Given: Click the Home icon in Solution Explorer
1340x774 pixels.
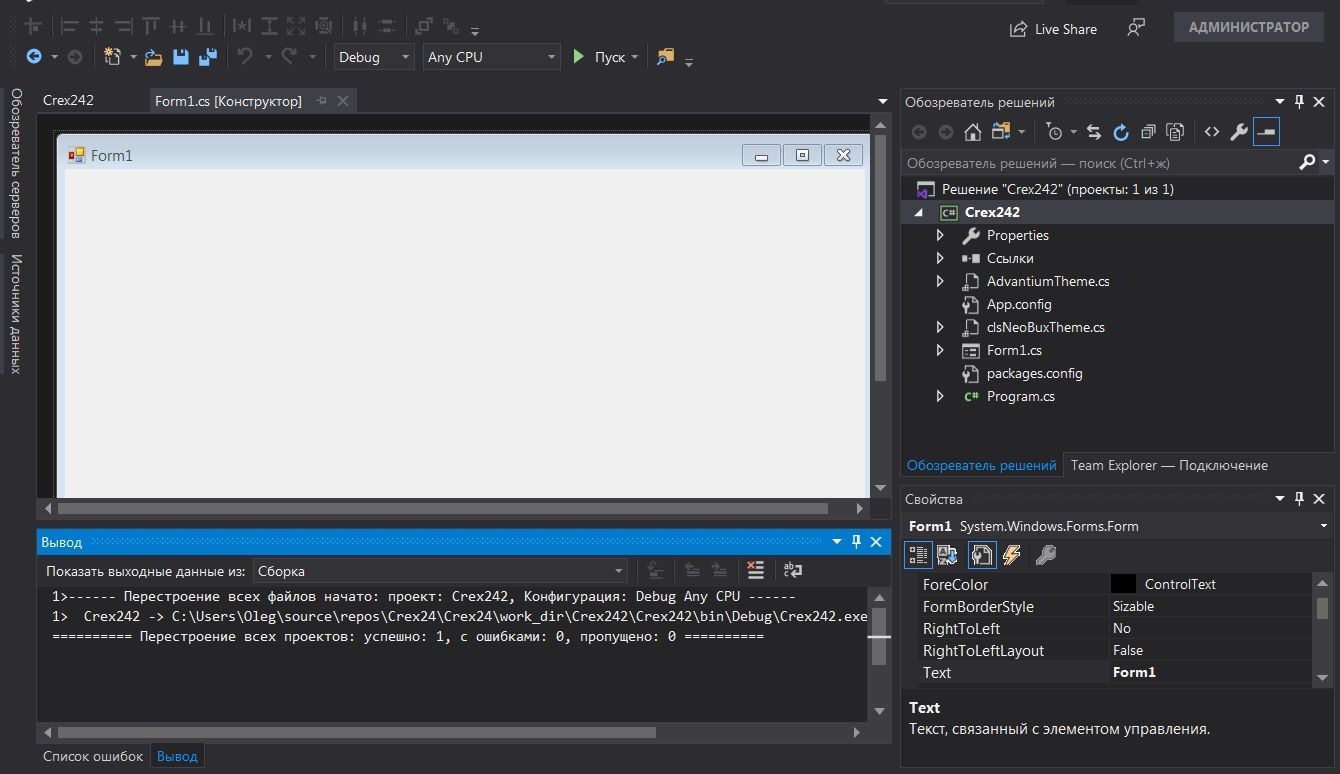Looking at the screenshot, I should pyautogui.click(x=972, y=132).
